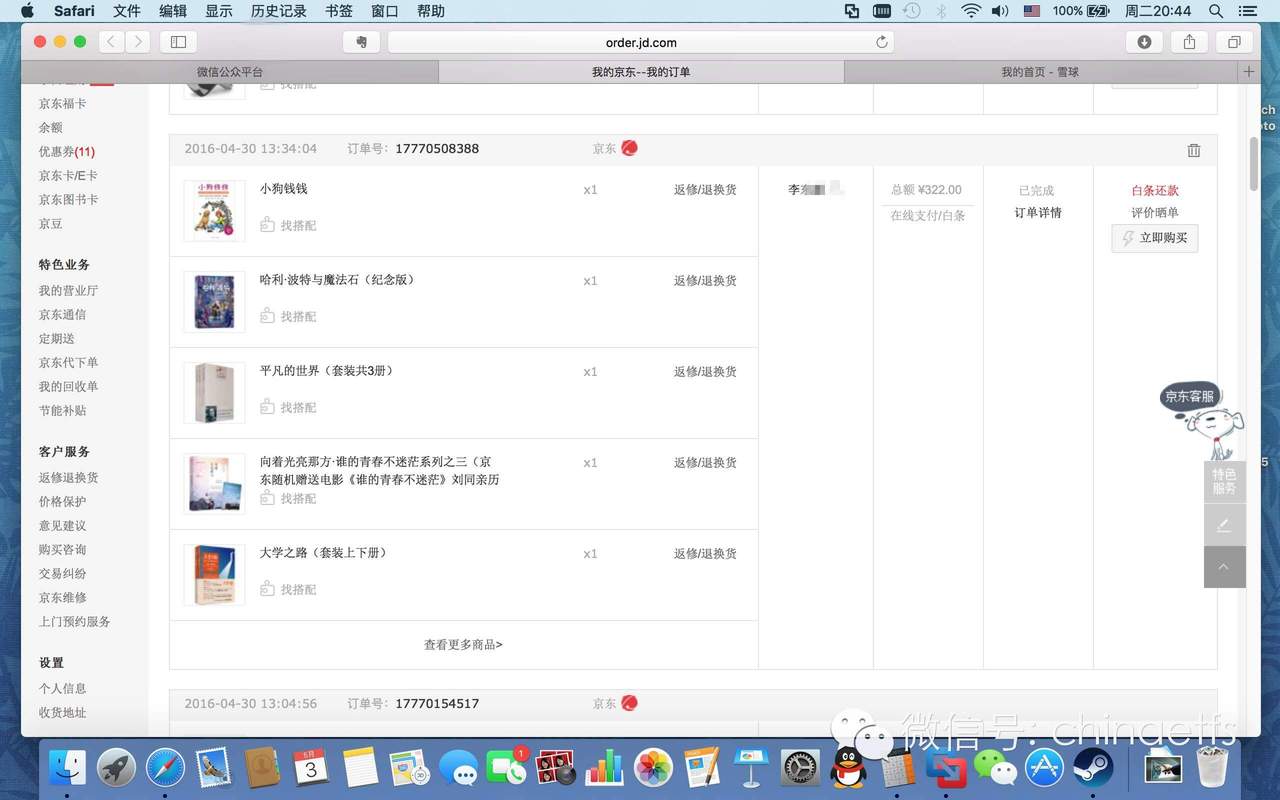Click the order.jd.com address bar
This screenshot has height=800, width=1280.
coord(640,42)
